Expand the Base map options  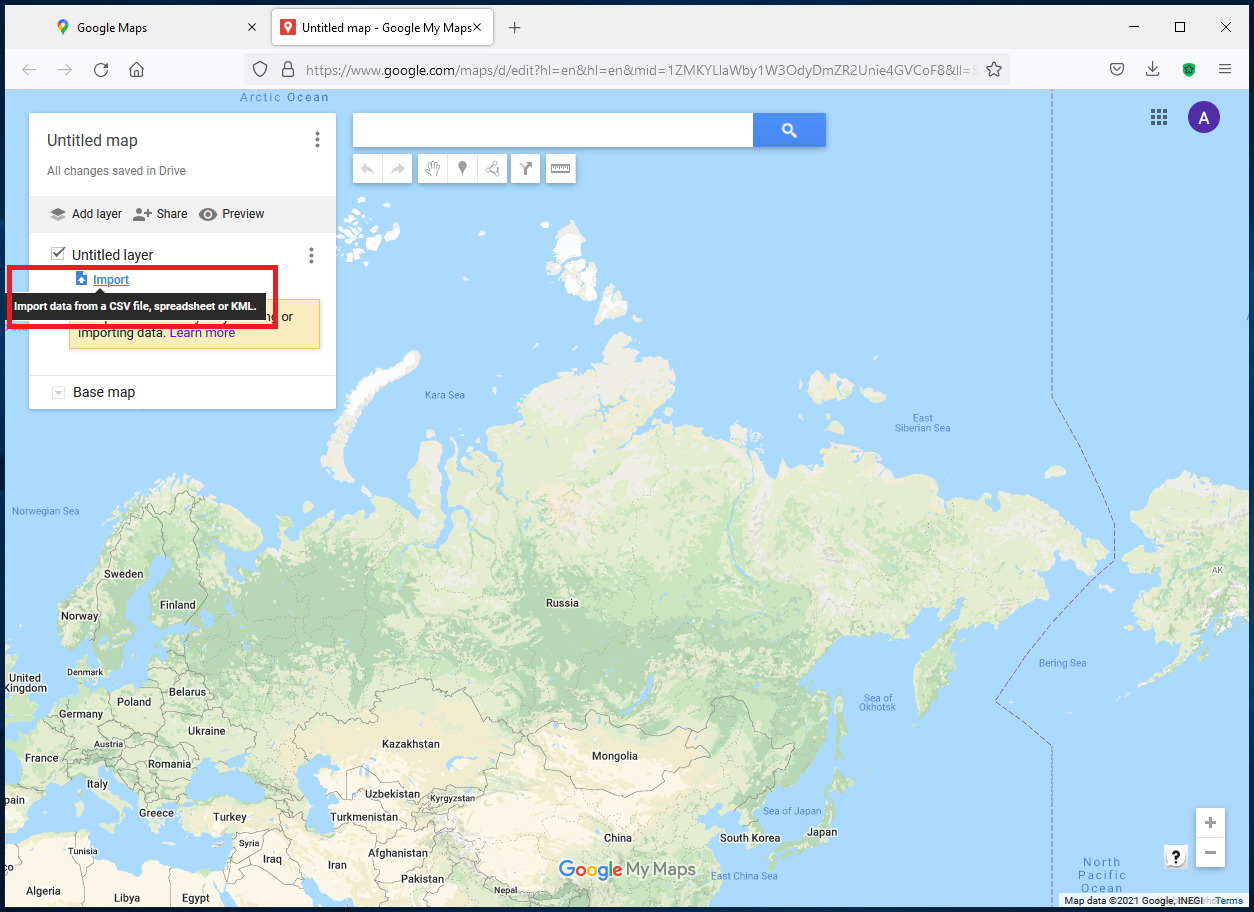click(58, 393)
